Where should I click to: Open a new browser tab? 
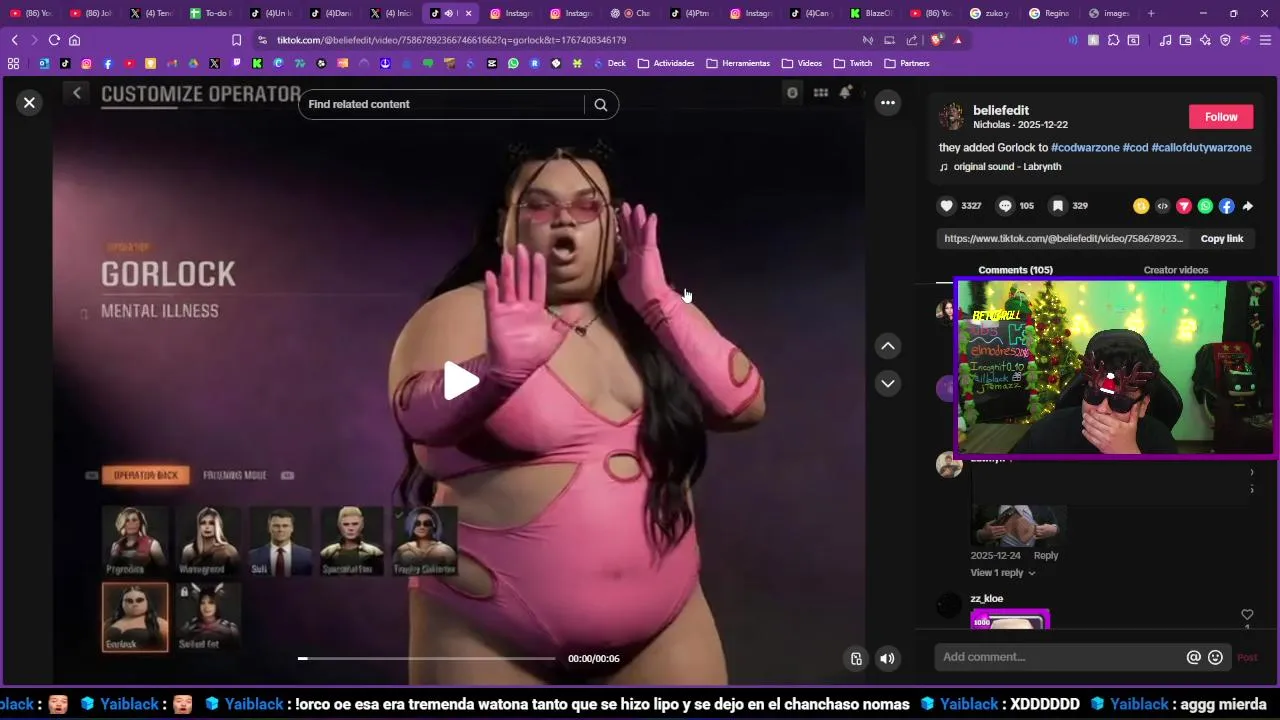click(1151, 13)
